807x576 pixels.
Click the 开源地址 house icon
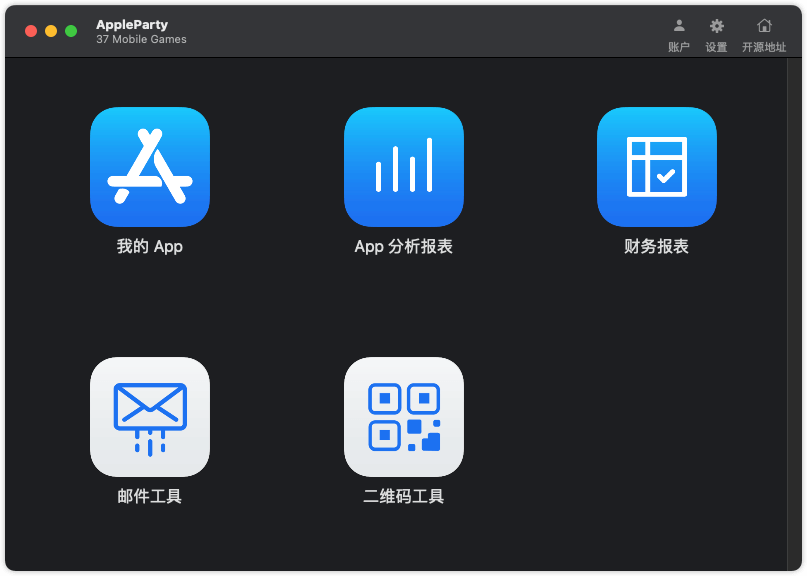[764, 25]
